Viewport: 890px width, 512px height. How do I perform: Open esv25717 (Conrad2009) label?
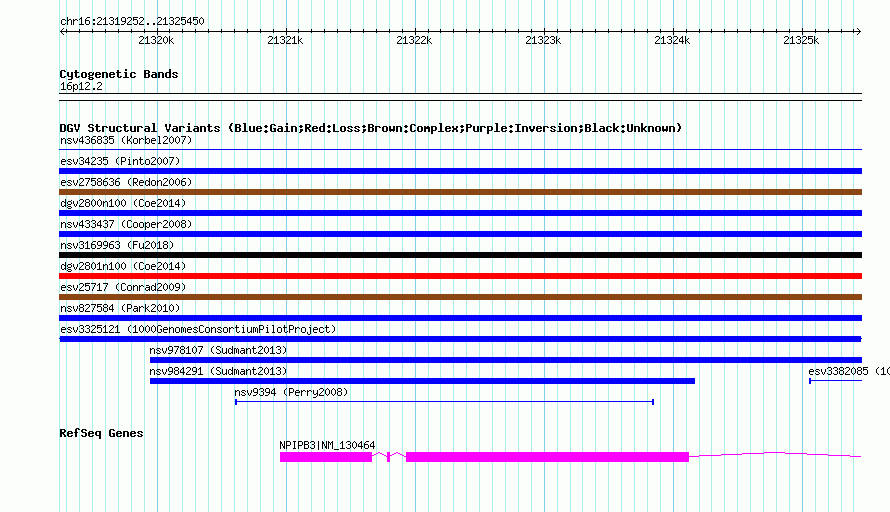123,287
